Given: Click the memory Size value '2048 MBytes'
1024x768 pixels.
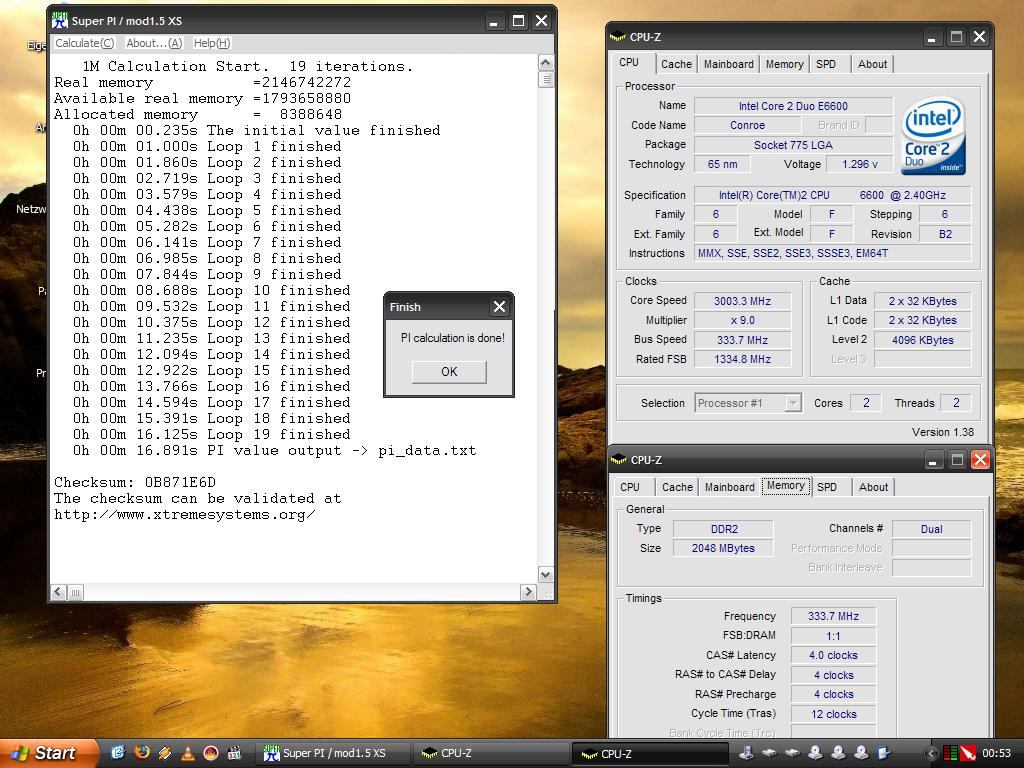Looking at the screenshot, I should click(x=724, y=549).
